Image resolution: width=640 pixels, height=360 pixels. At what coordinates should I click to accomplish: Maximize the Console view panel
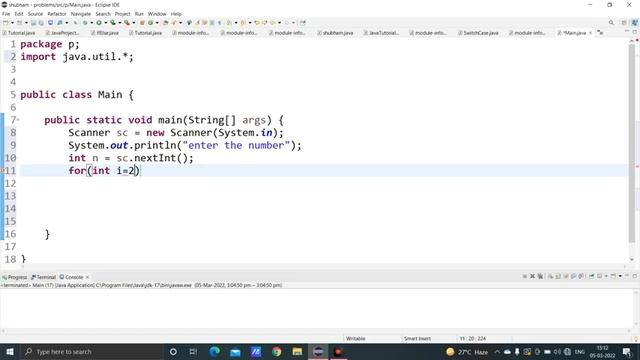tap(635, 276)
